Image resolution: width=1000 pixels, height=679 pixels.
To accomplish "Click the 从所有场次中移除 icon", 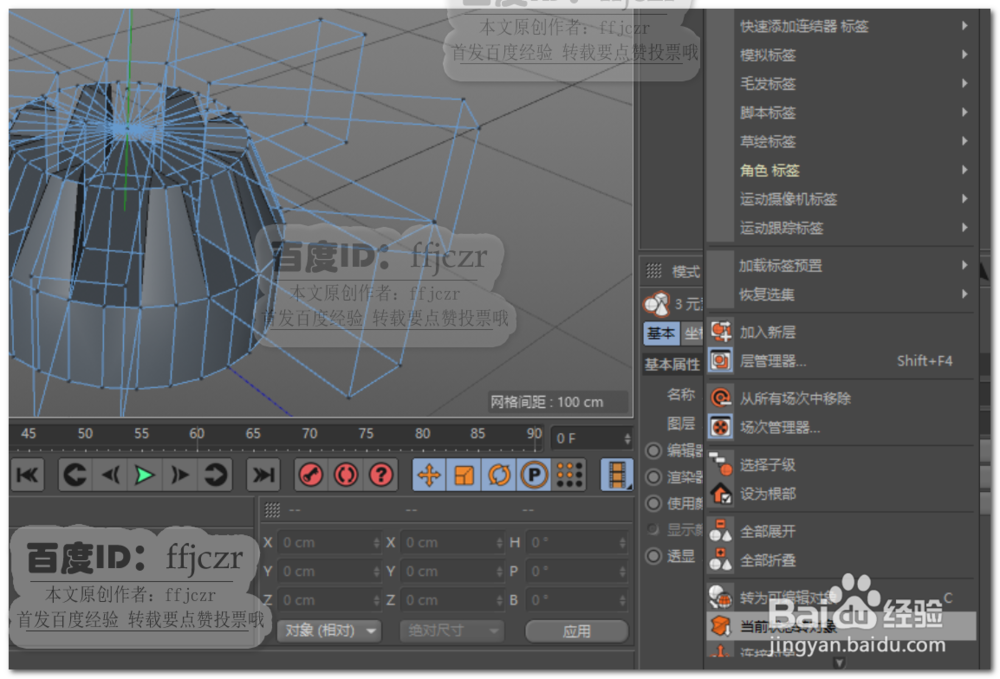I will point(721,398).
